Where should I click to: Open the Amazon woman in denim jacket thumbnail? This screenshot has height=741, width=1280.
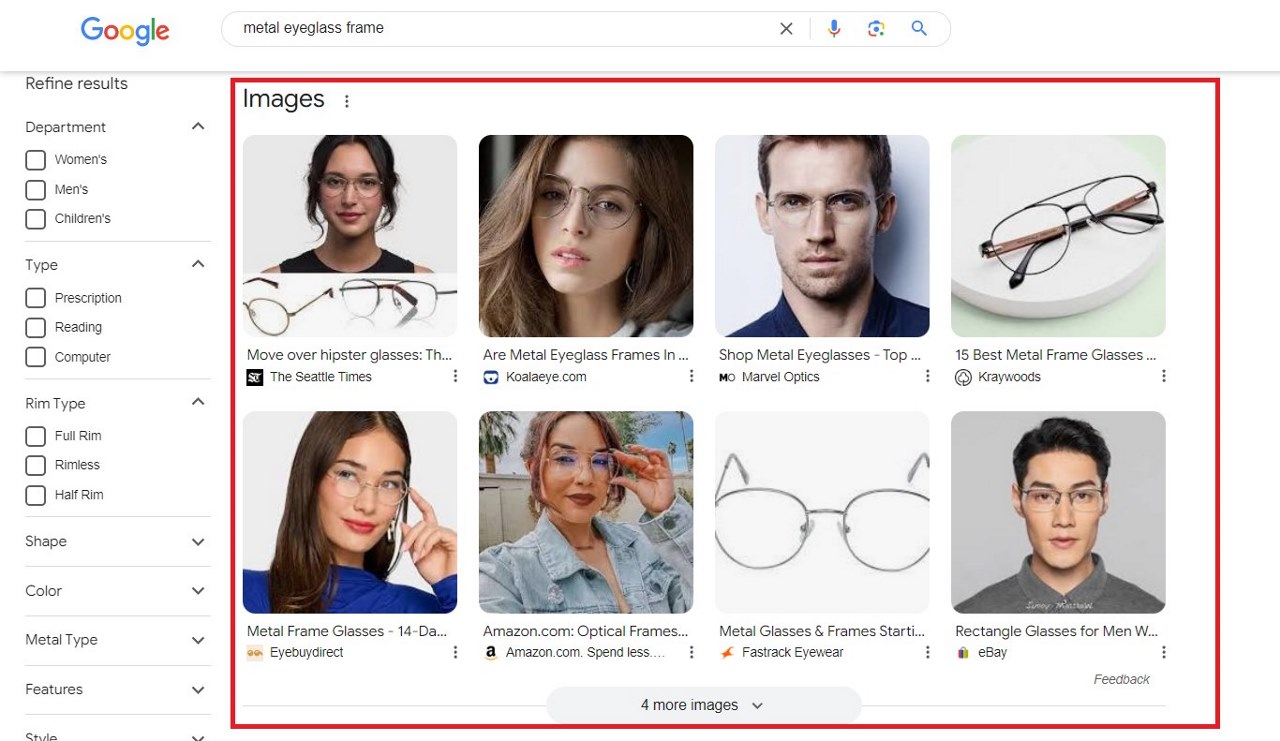[586, 512]
